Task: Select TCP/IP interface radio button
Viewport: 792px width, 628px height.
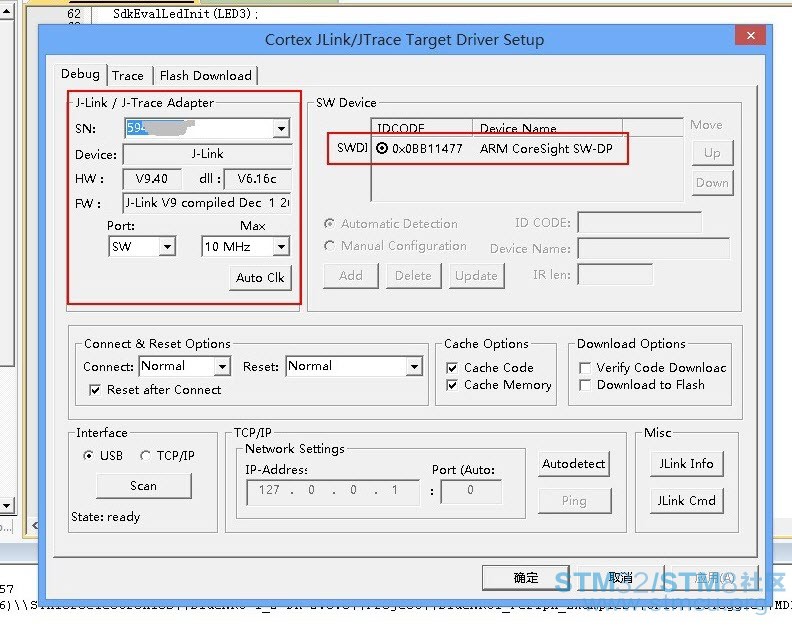Action: tap(145, 456)
